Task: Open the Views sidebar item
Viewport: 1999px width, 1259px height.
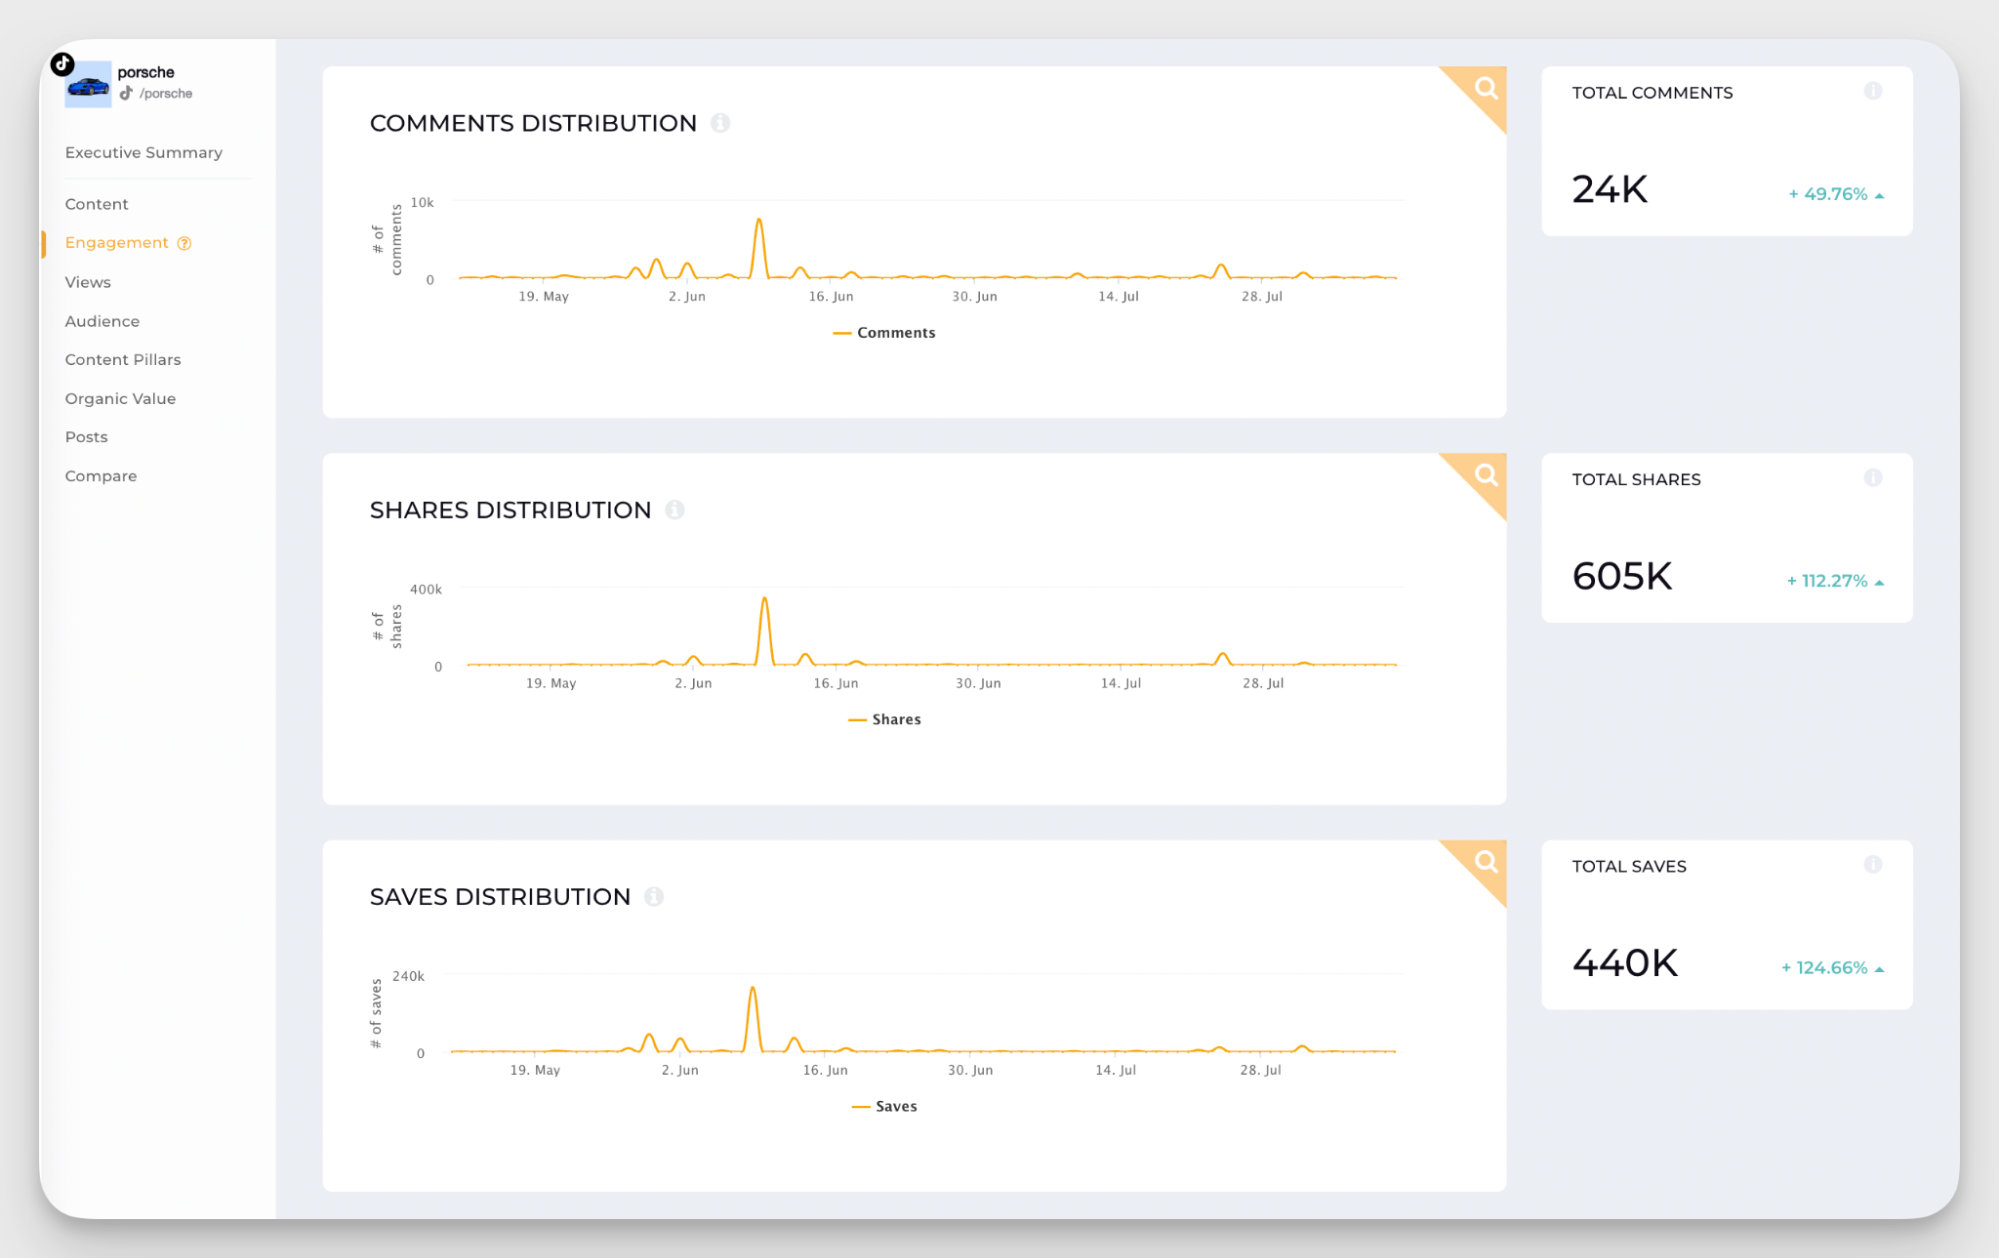Action: coord(88,283)
